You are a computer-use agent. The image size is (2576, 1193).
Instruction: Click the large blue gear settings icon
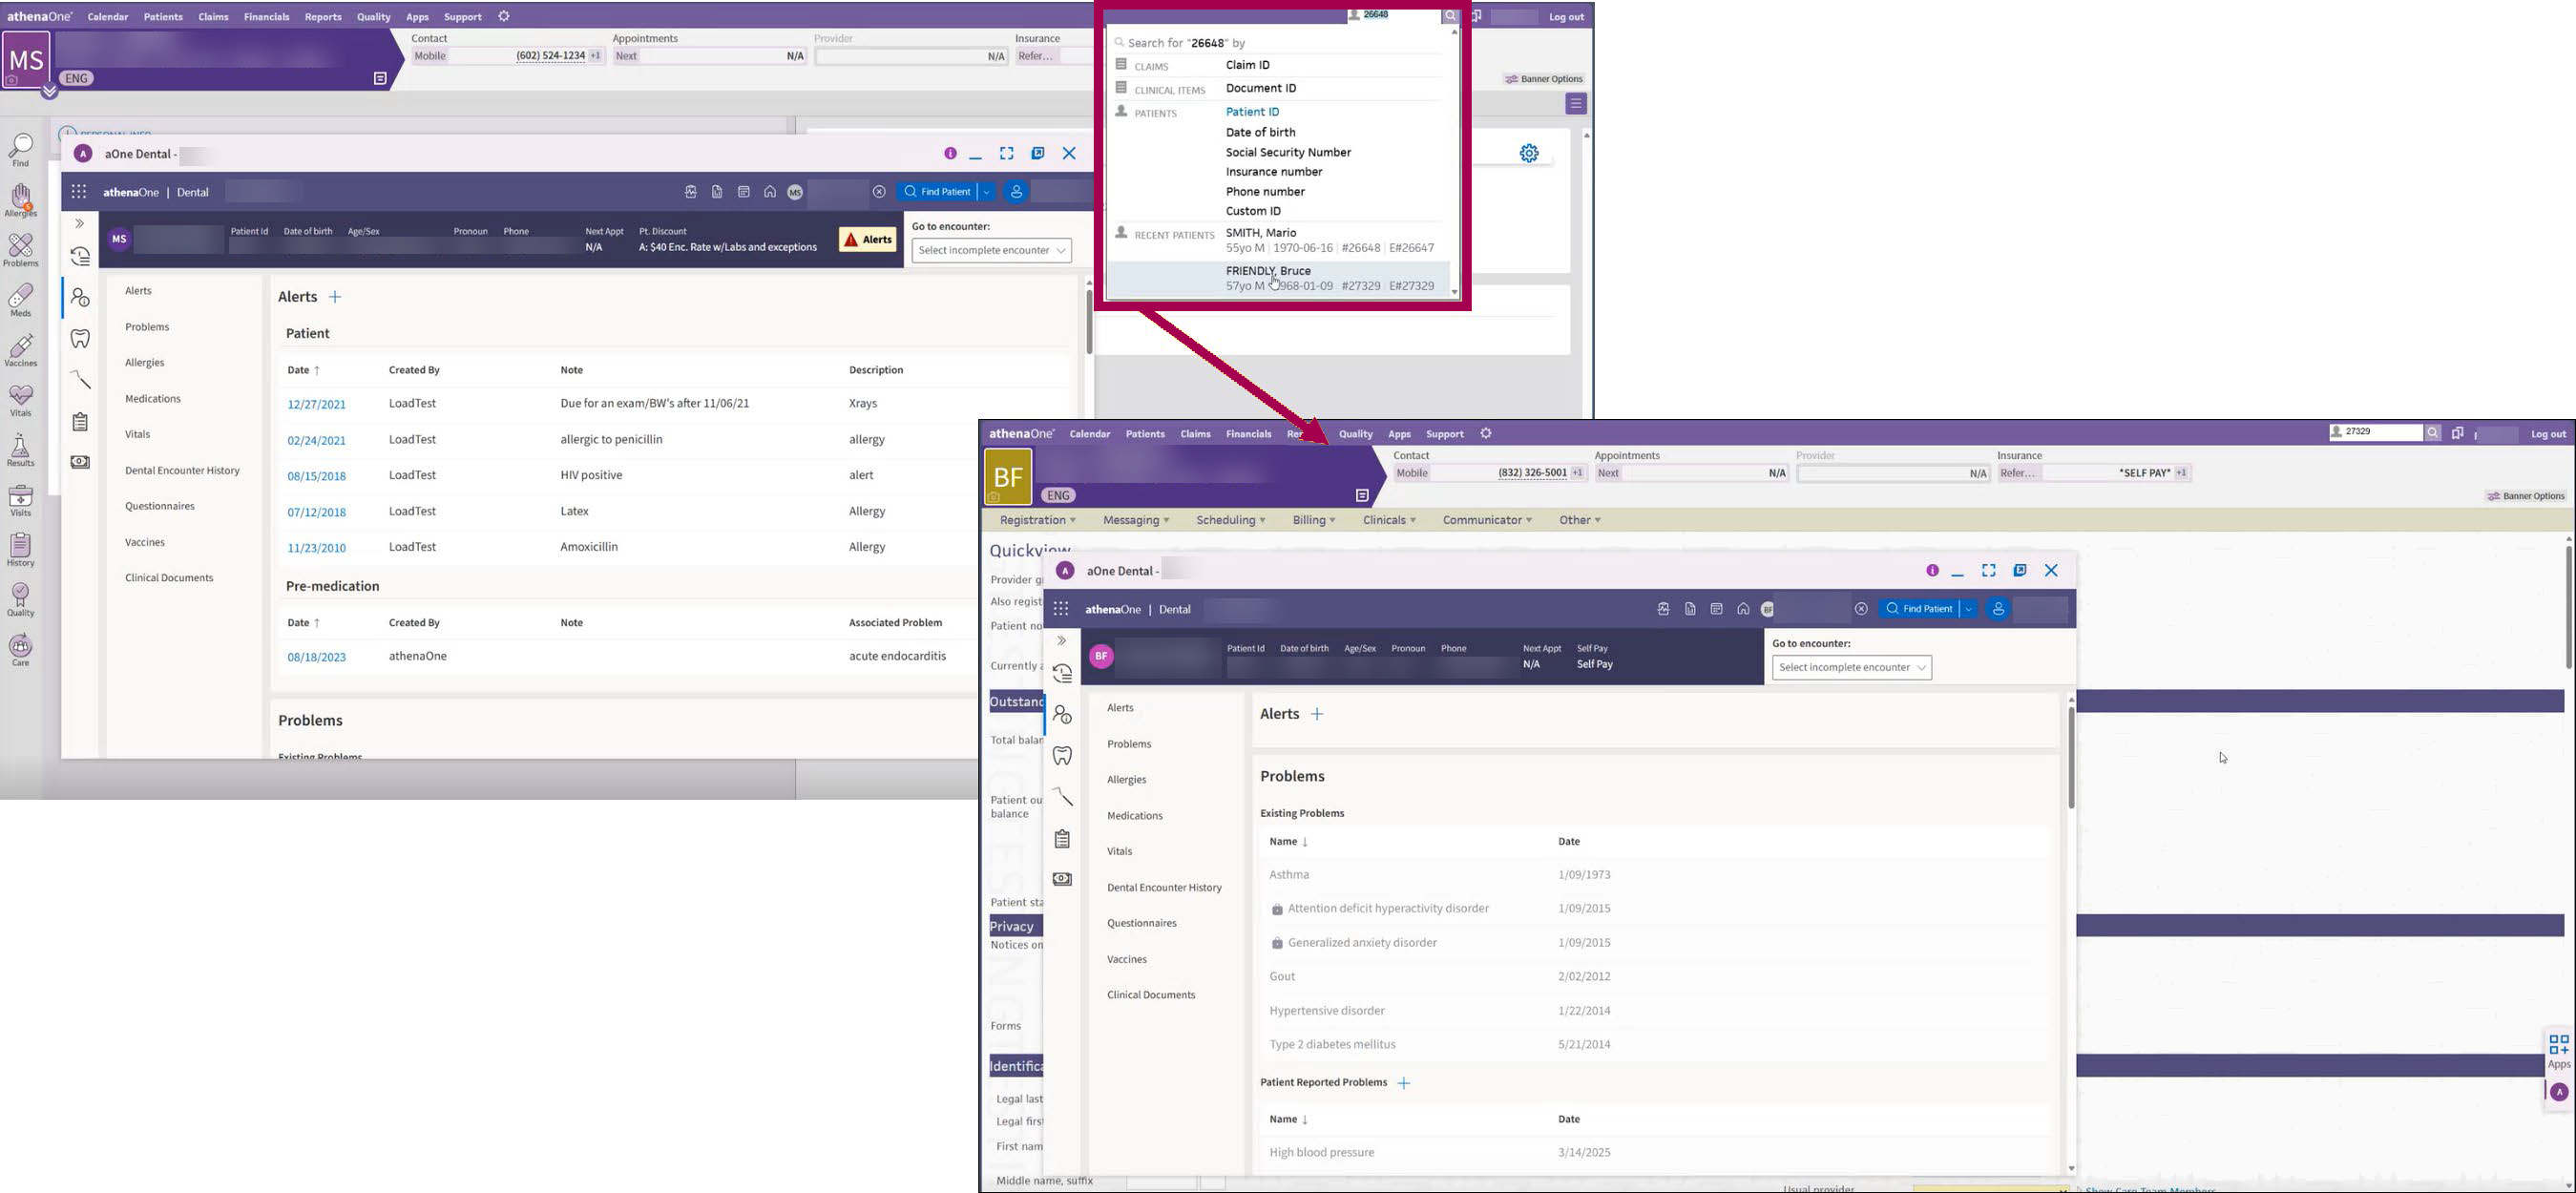(x=1529, y=154)
